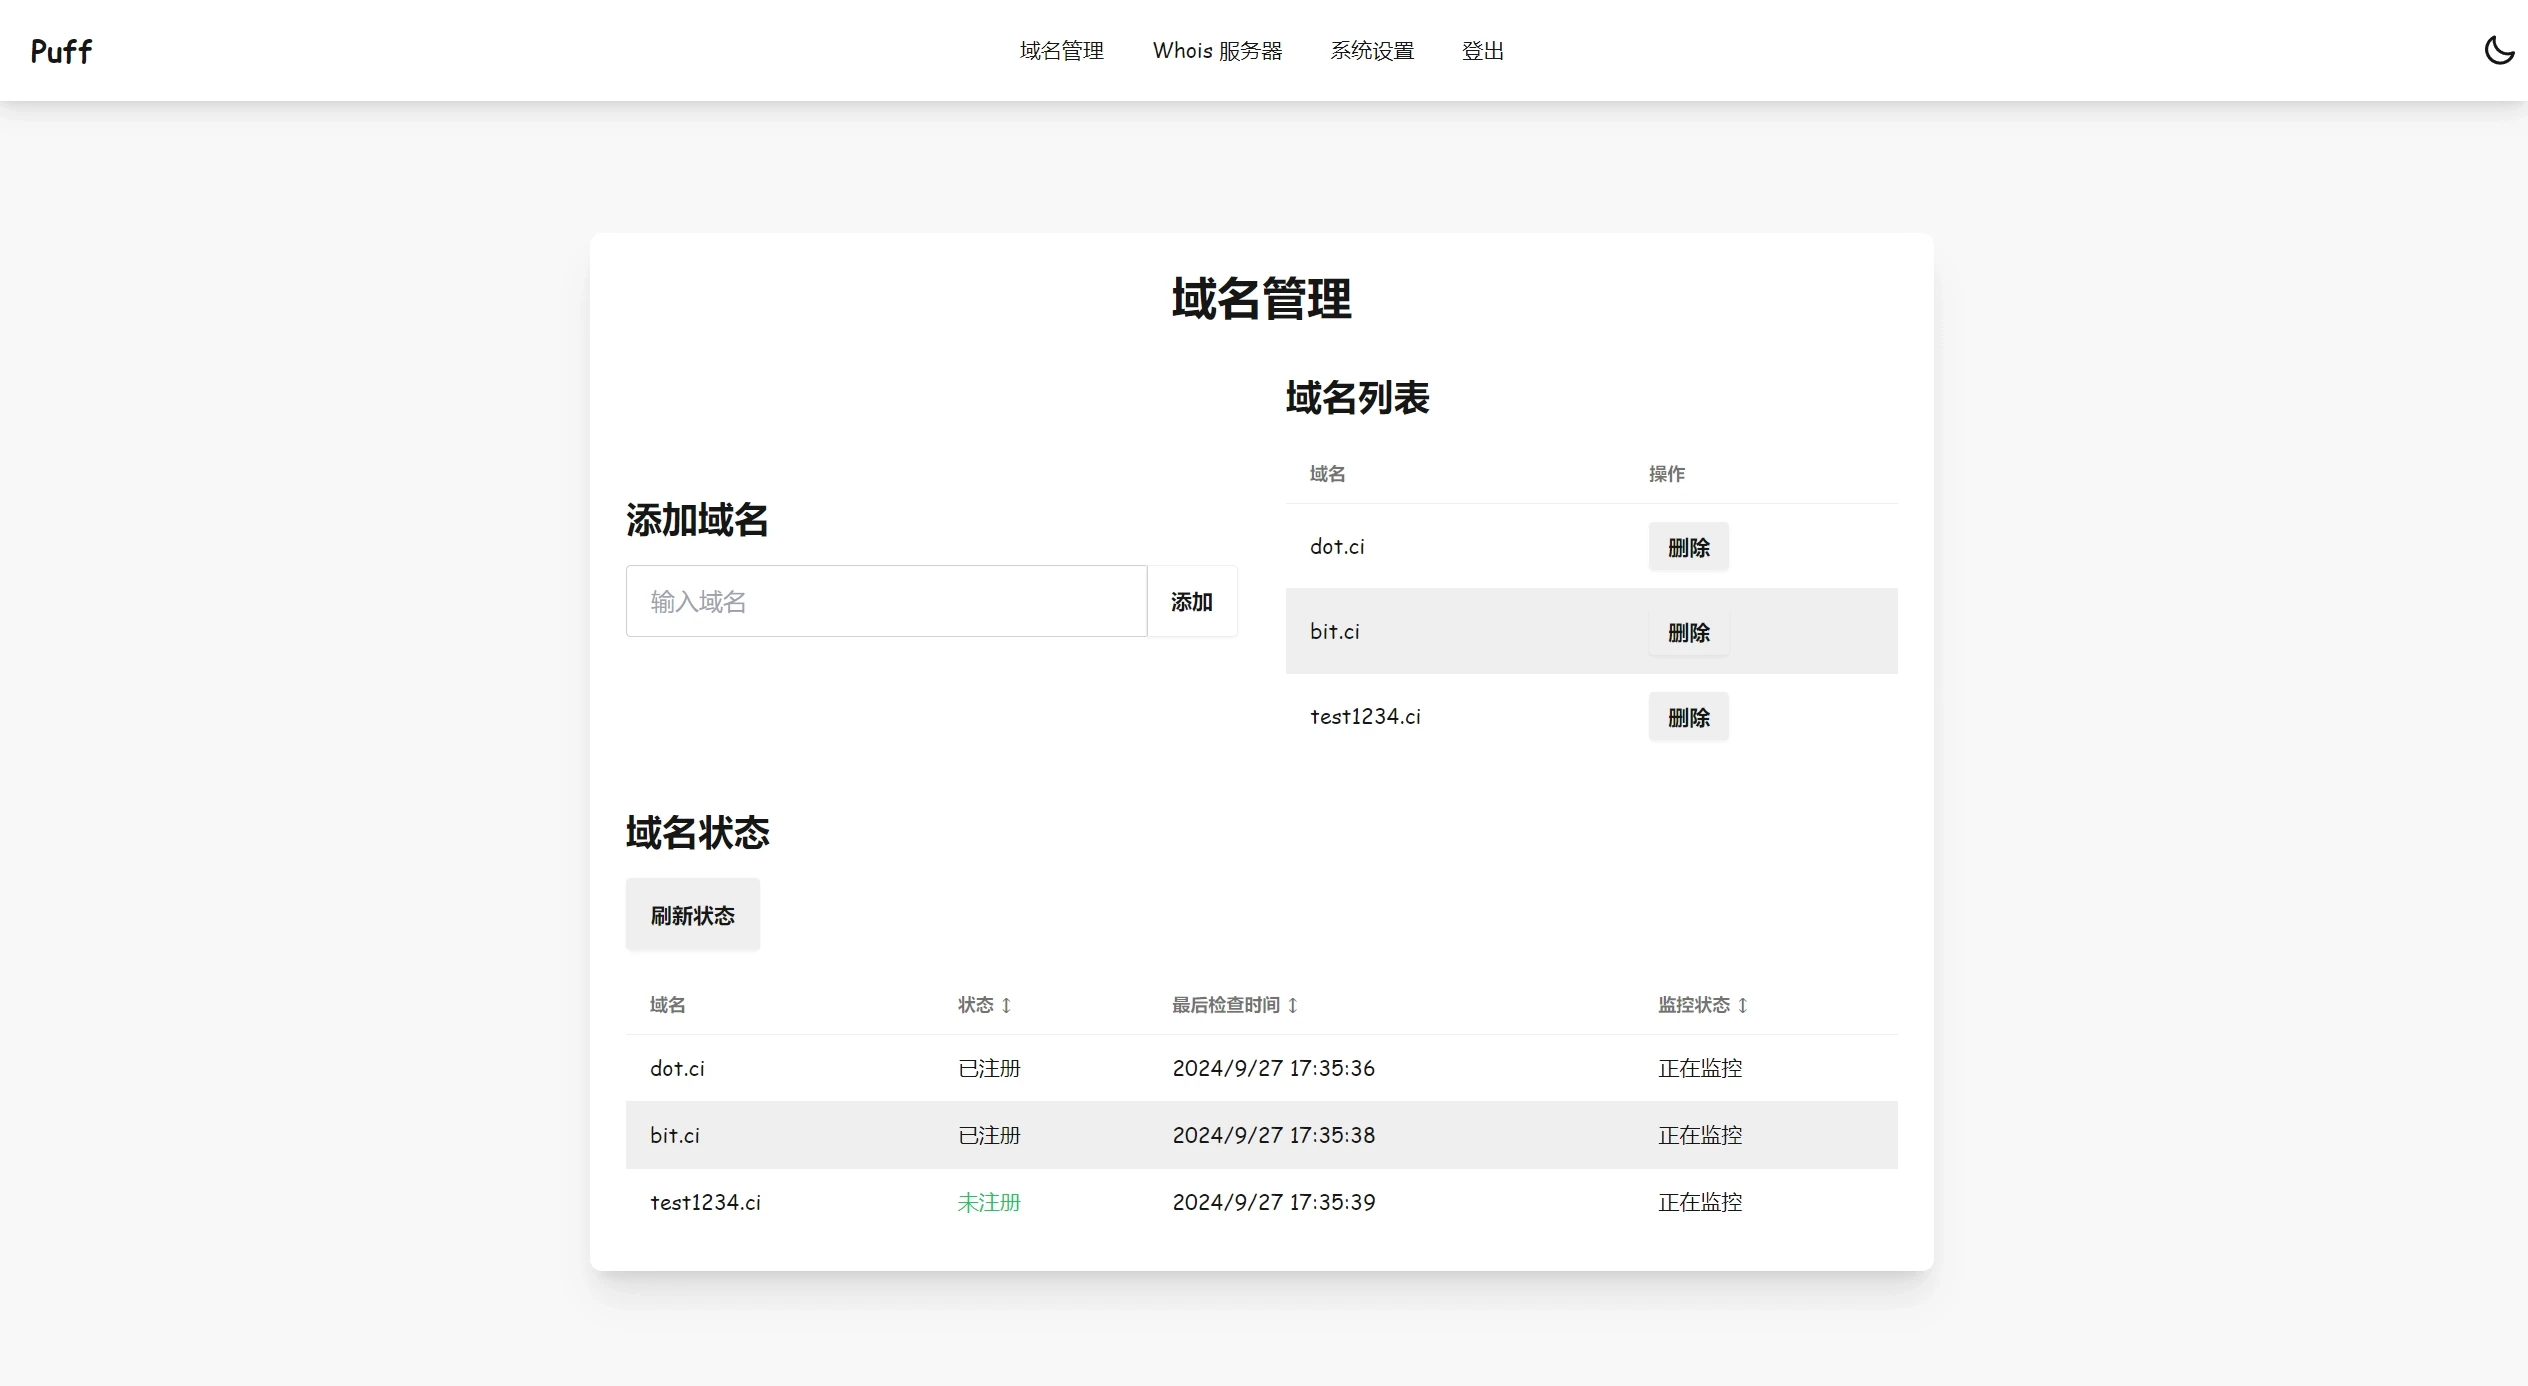This screenshot has height=1386, width=2528.
Task: Open the Whois 服务器 page
Action: [x=1217, y=50]
